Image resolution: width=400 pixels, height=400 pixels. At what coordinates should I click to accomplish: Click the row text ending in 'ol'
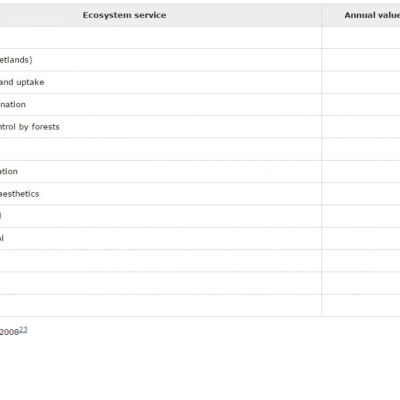(2, 239)
